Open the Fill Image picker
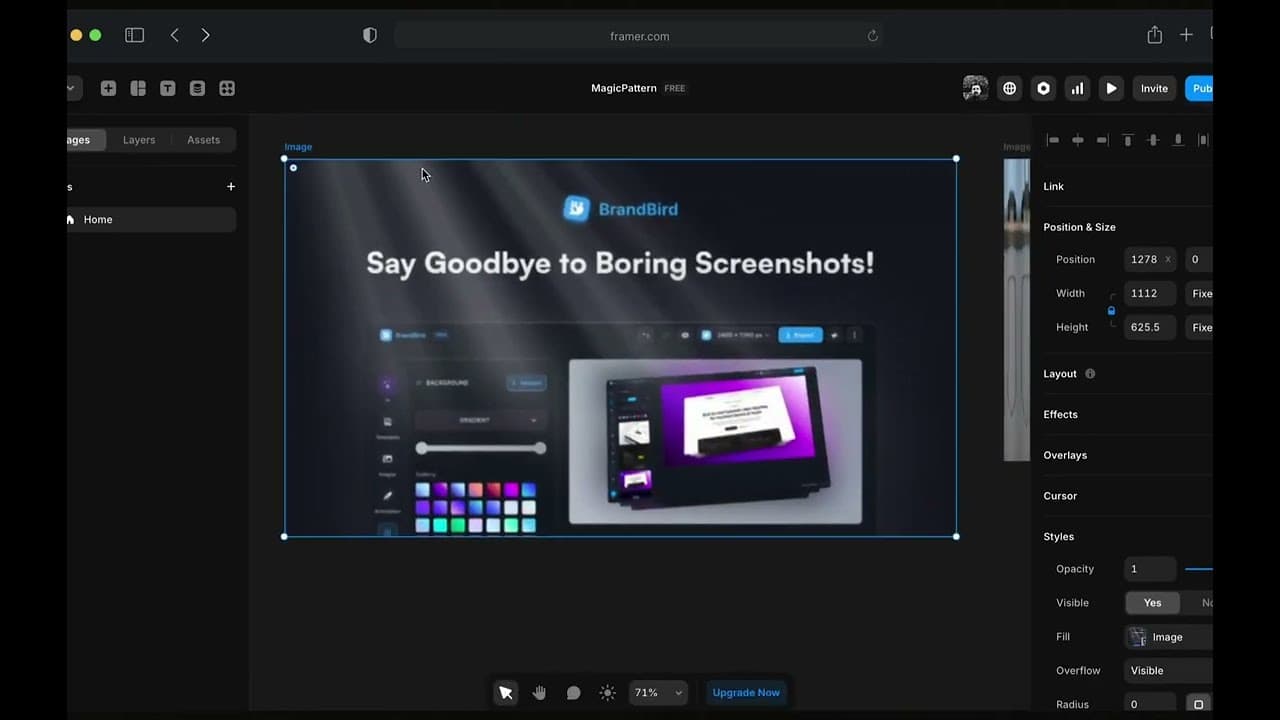This screenshot has height=720, width=1280. [x=1168, y=637]
